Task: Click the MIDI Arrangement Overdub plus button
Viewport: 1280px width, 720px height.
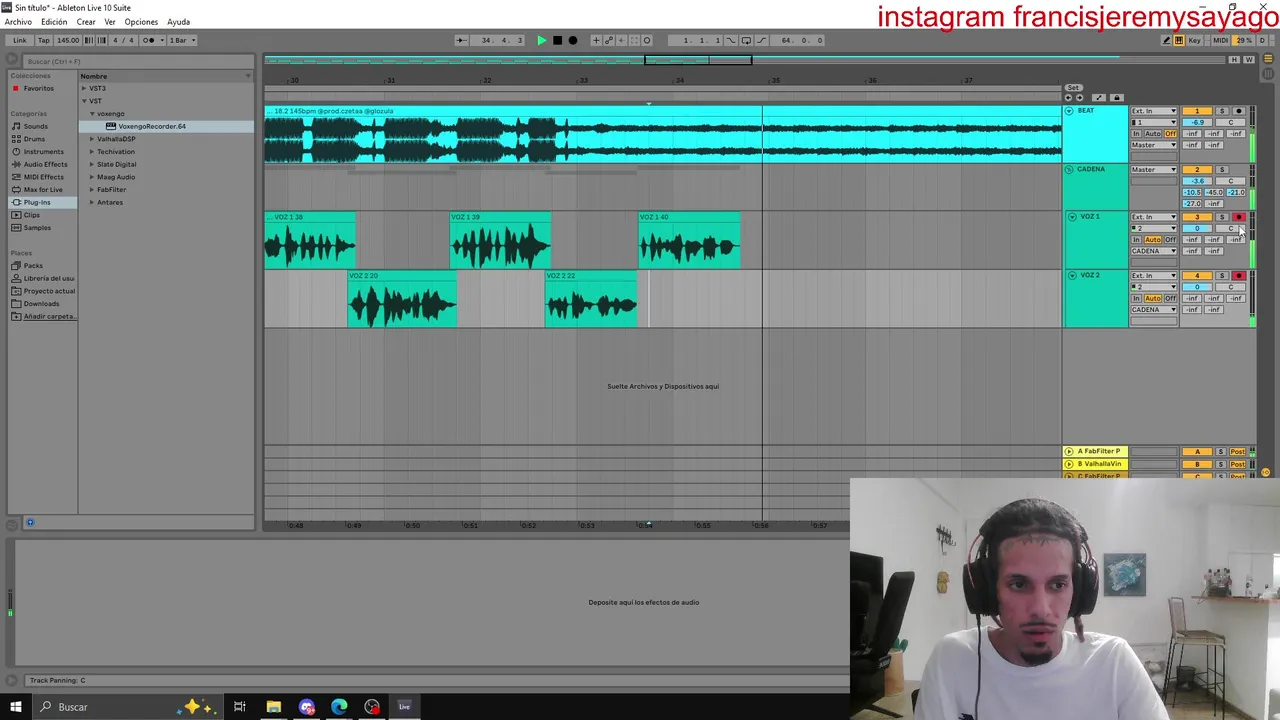Action: tap(596, 40)
